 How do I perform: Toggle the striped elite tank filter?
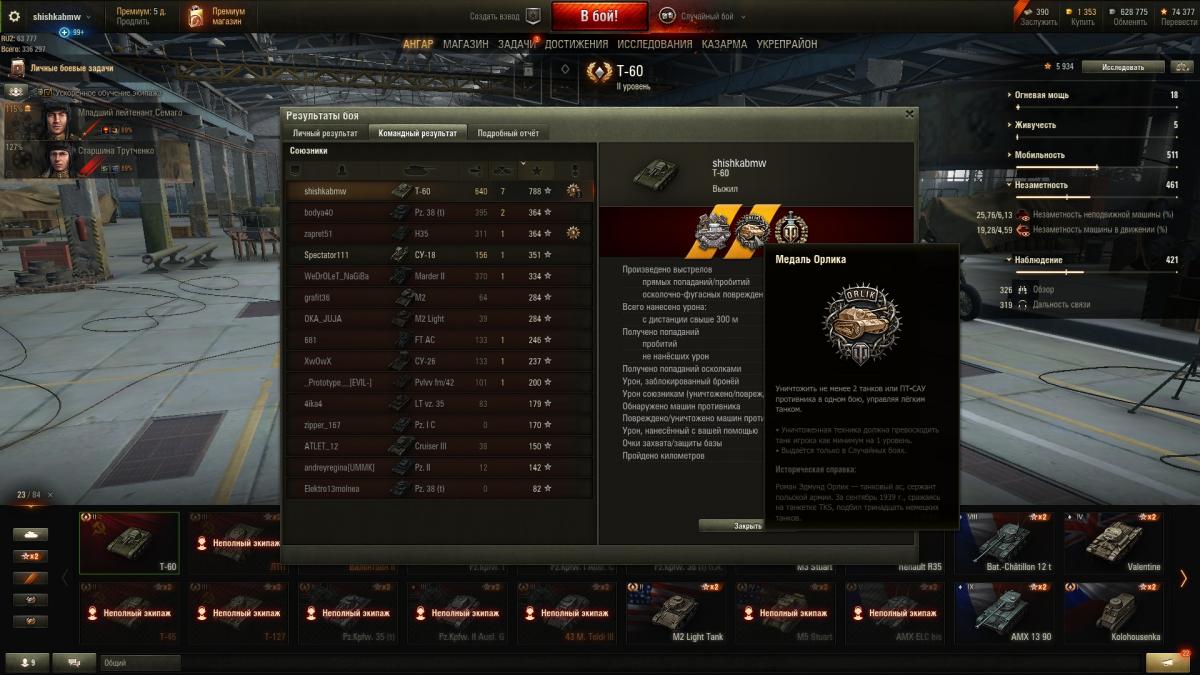click(x=31, y=578)
